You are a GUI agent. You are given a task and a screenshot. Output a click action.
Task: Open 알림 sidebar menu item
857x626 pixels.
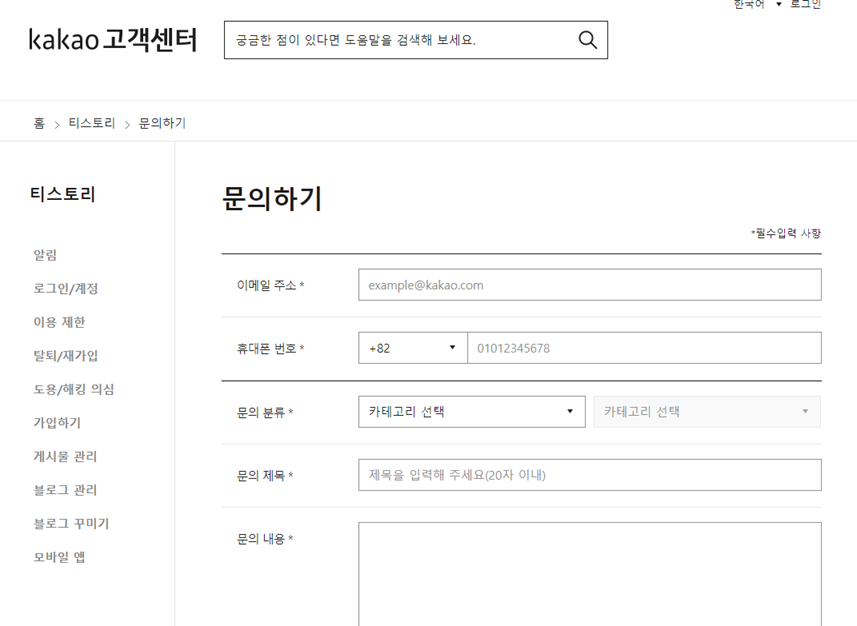[x=45, y=255]
